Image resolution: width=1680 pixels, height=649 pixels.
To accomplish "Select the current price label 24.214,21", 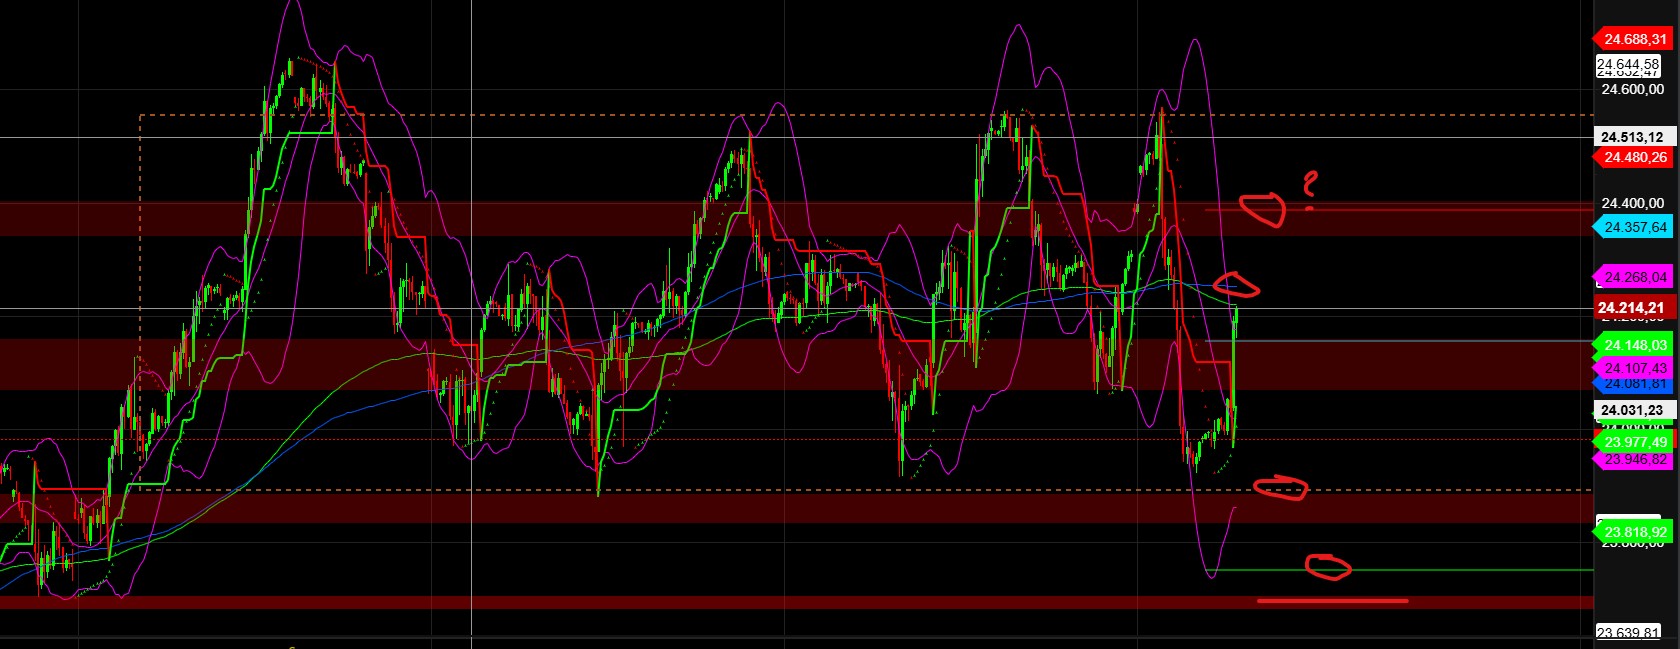I will pyautogui.click(x=1633, y=308).
